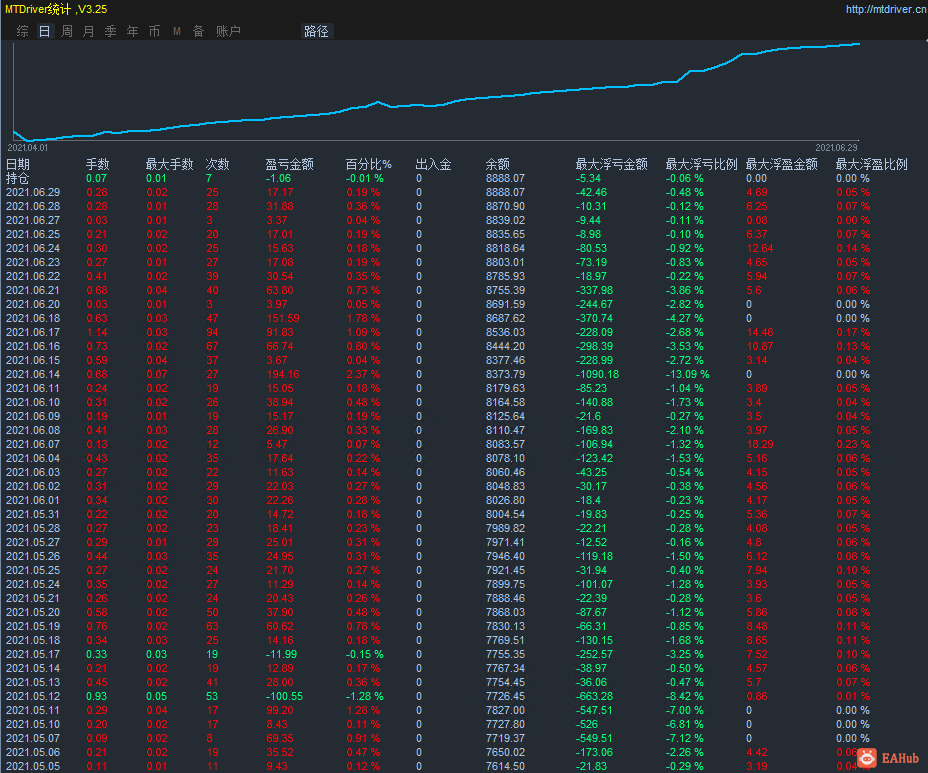Select the 2021.06.21 date row
Screen dimensions: 928x773
(x=33, y=290)
